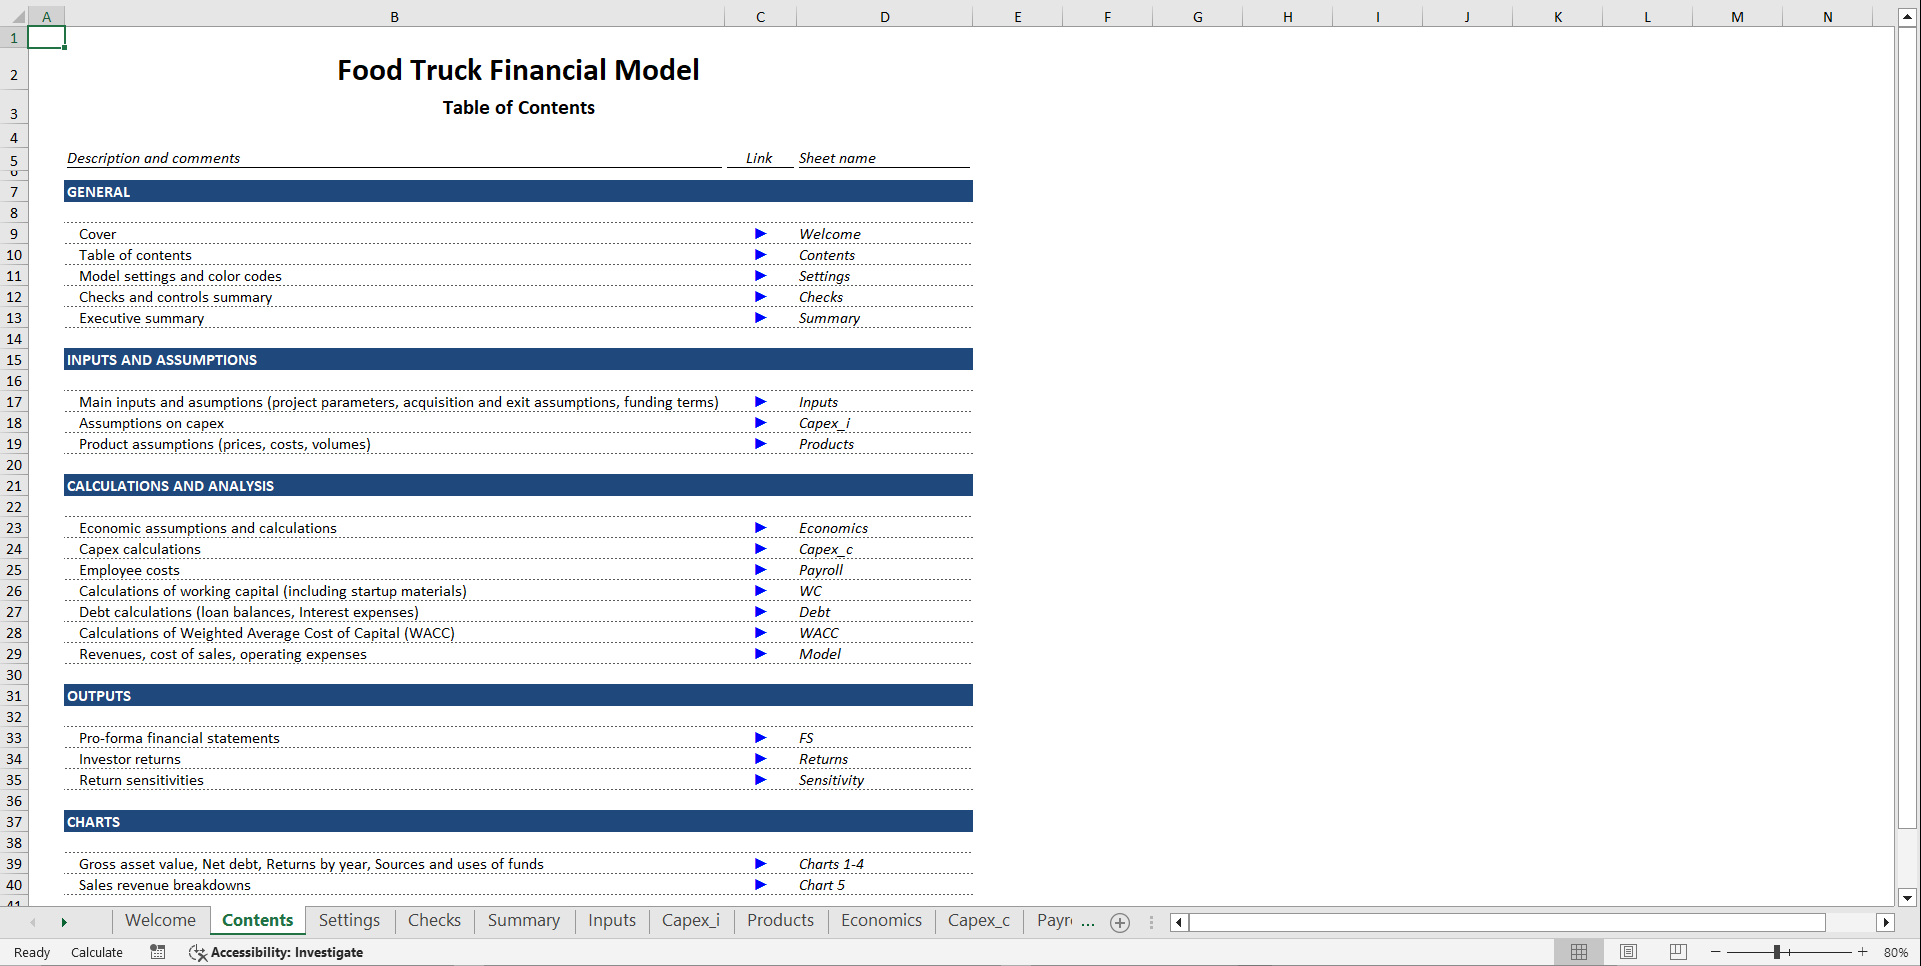1921x966 pixels.
Task: Follow the link arrow for Executive summary
Action: [x=760, y=318]
